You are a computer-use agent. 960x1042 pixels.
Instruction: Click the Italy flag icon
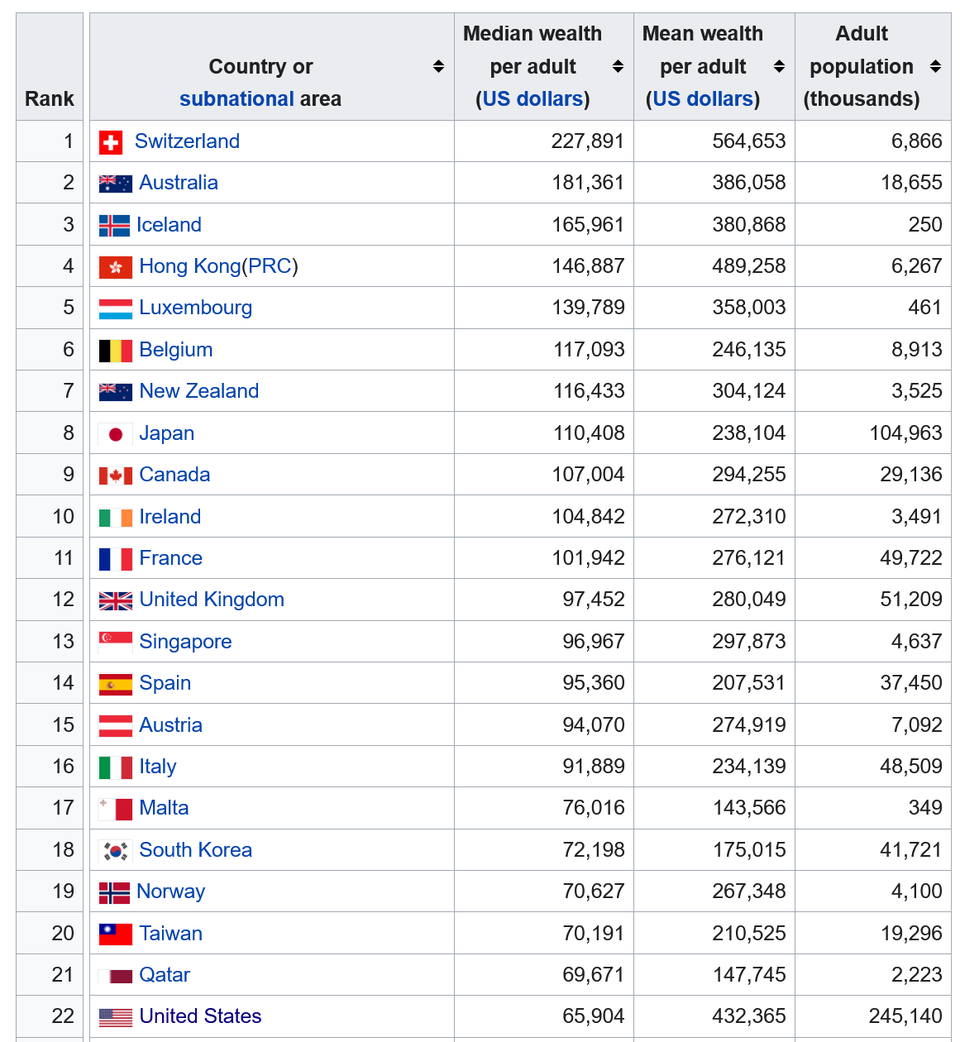115,768
